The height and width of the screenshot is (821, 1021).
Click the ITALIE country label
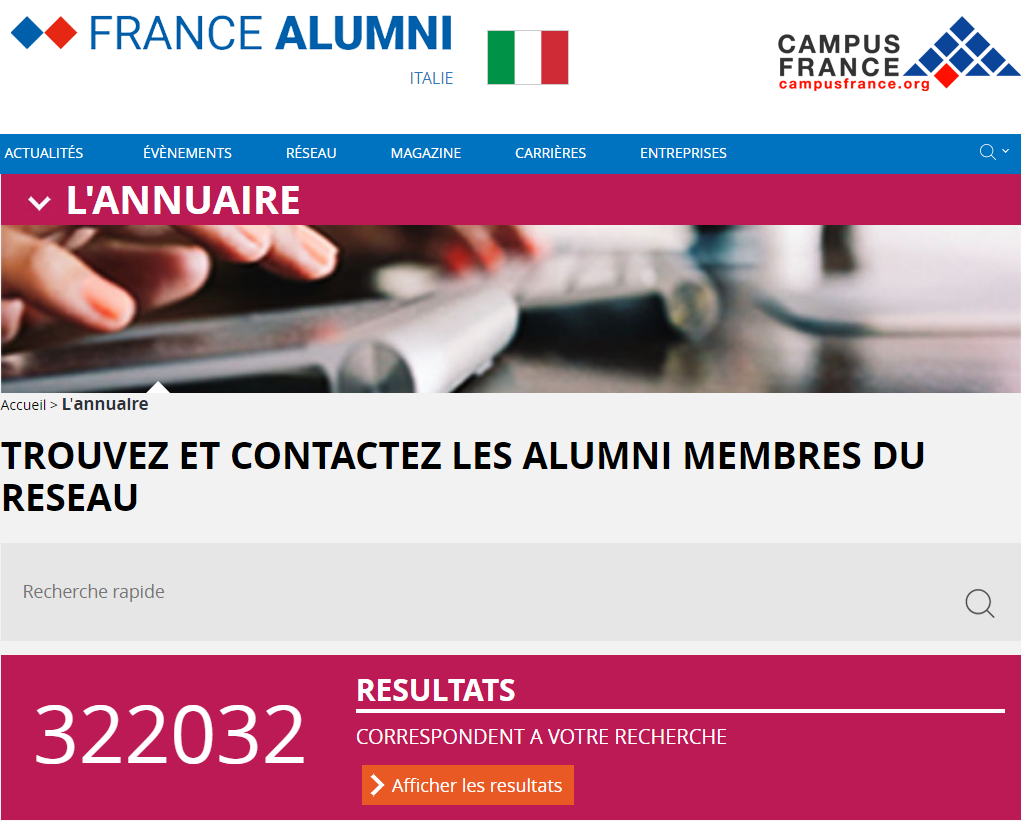click(431, 78)
